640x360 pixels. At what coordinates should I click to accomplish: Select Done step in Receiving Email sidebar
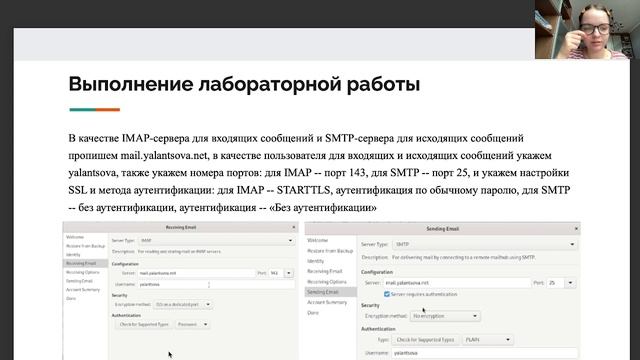click(x=71, y=298)
